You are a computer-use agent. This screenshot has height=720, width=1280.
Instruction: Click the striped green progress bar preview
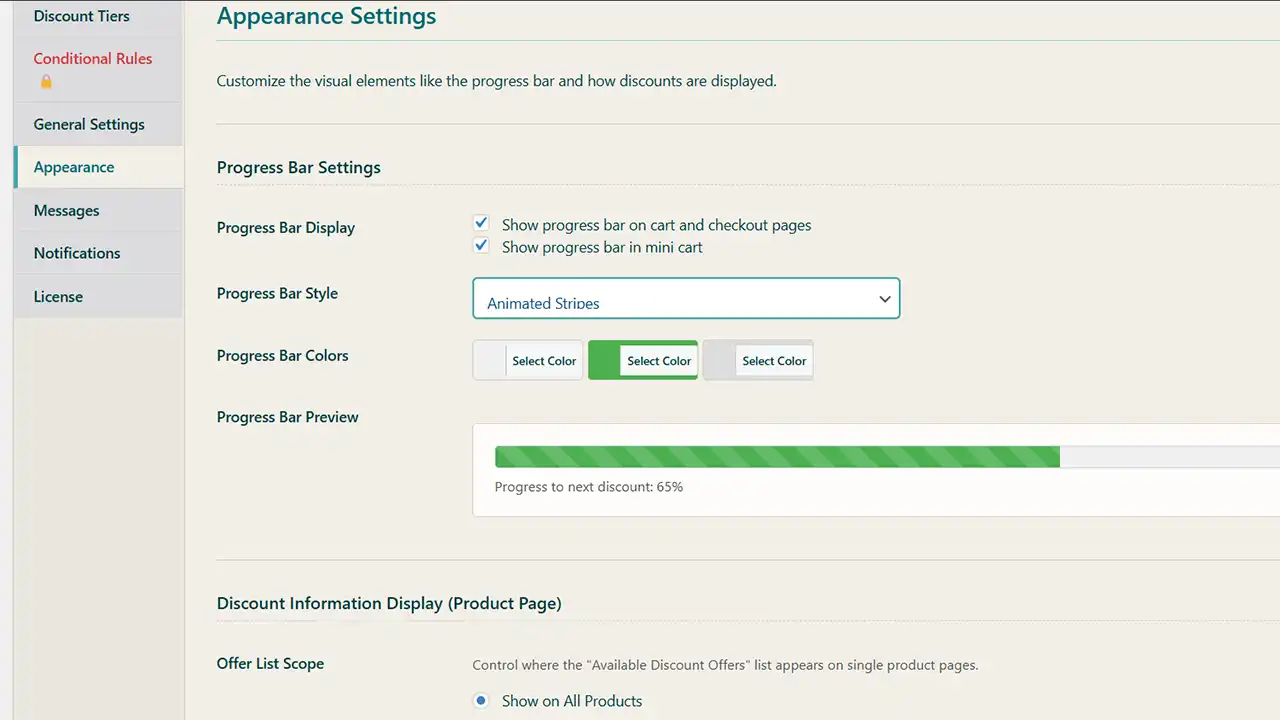click(777, 457)
